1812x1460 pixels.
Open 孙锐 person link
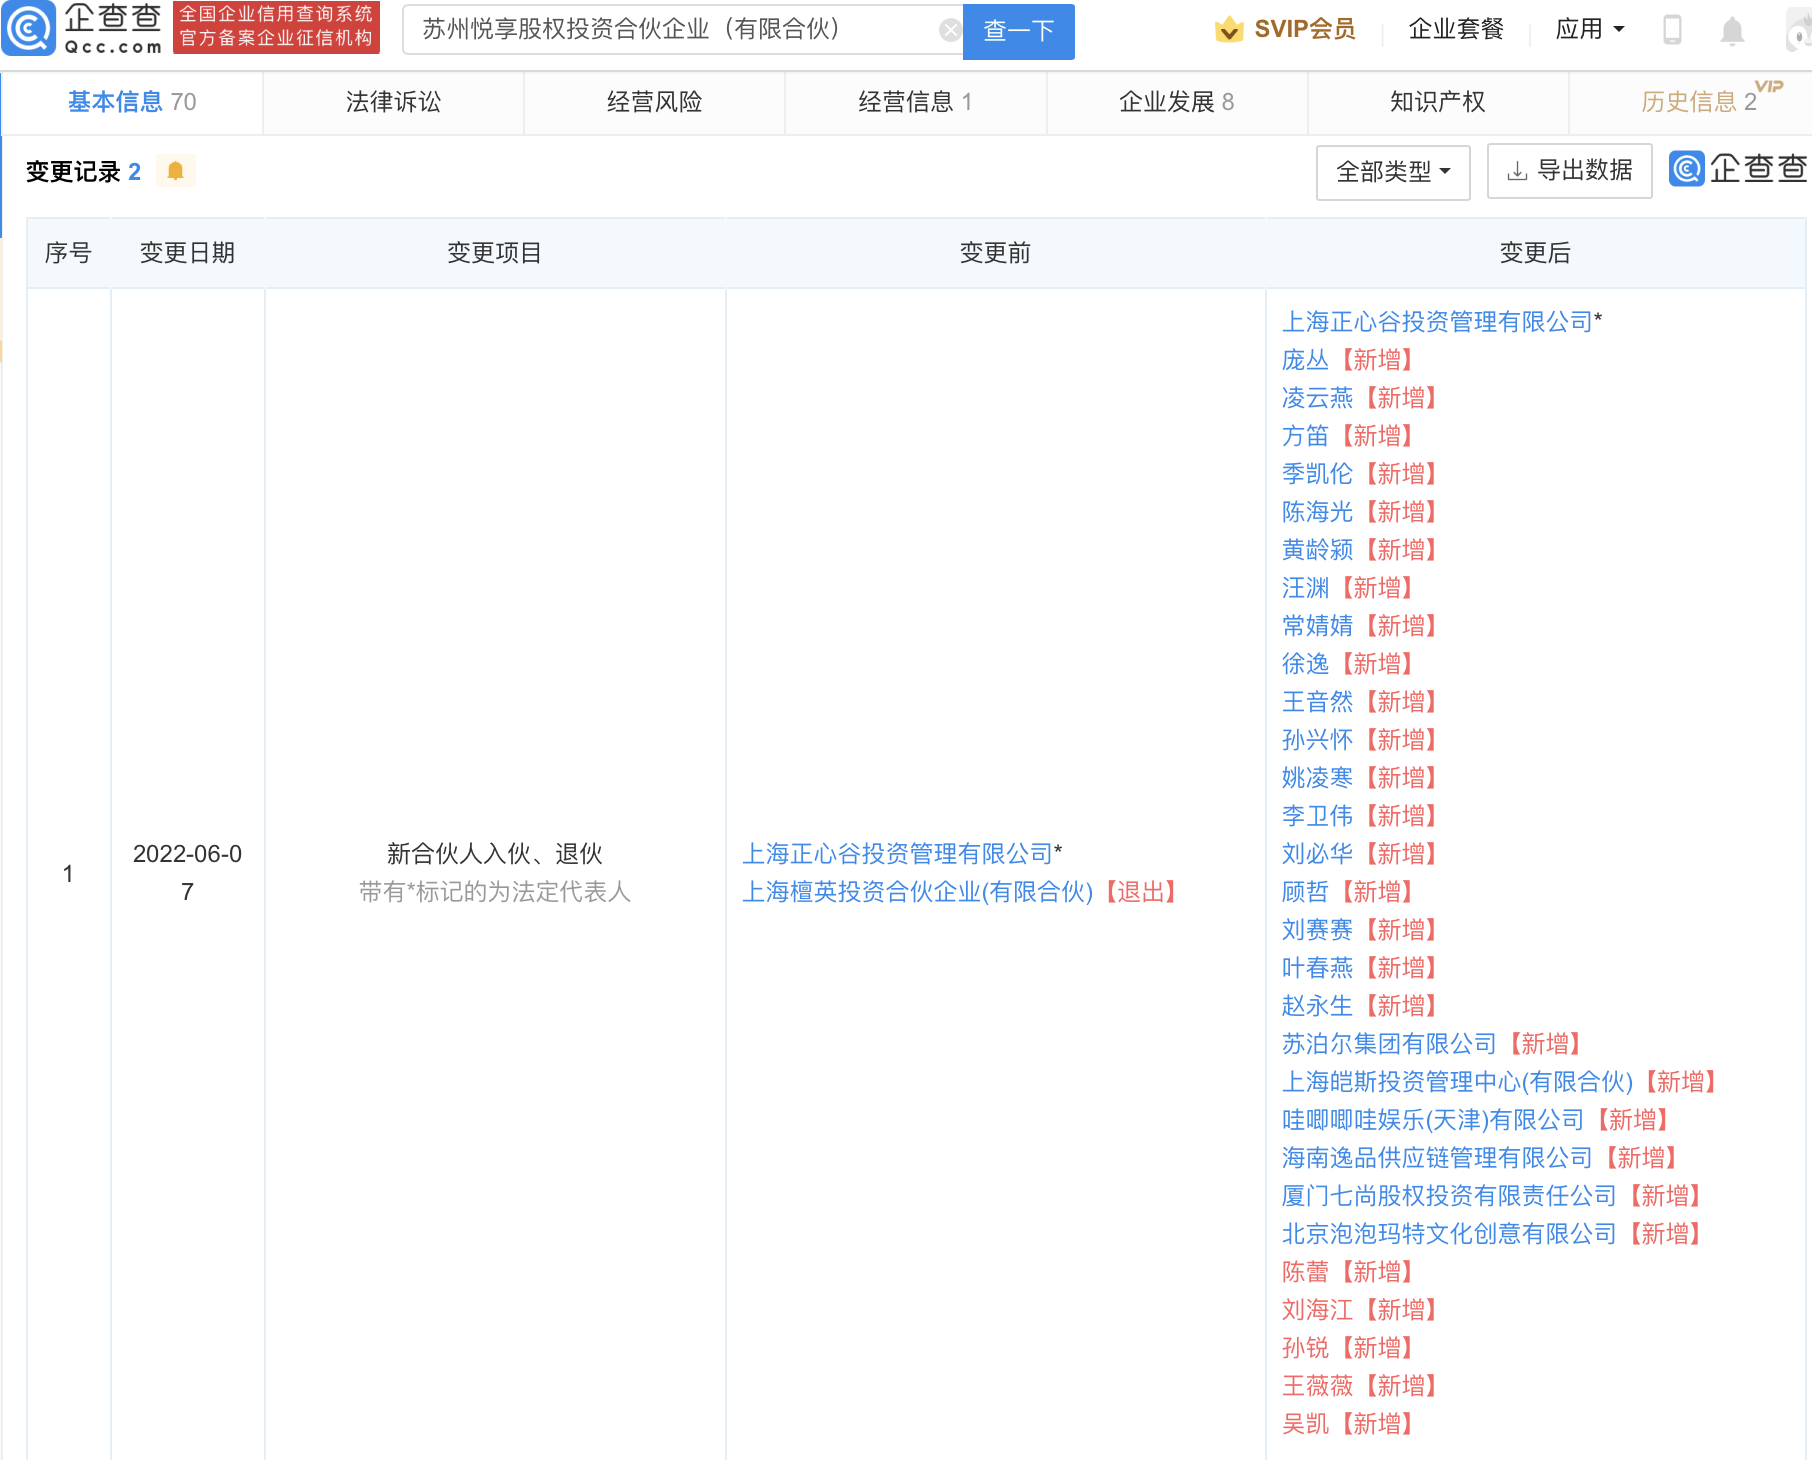click(x=1305, y=1348)
